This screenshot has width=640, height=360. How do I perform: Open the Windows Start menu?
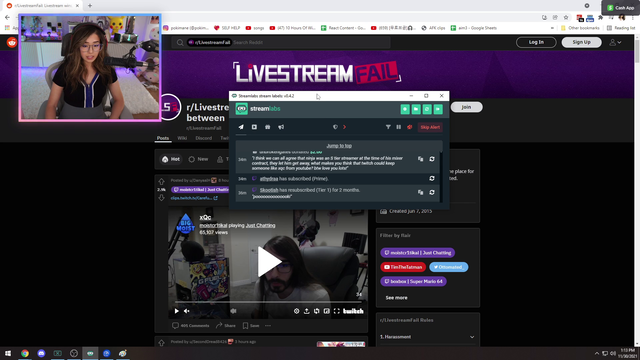tap(8, 353)
